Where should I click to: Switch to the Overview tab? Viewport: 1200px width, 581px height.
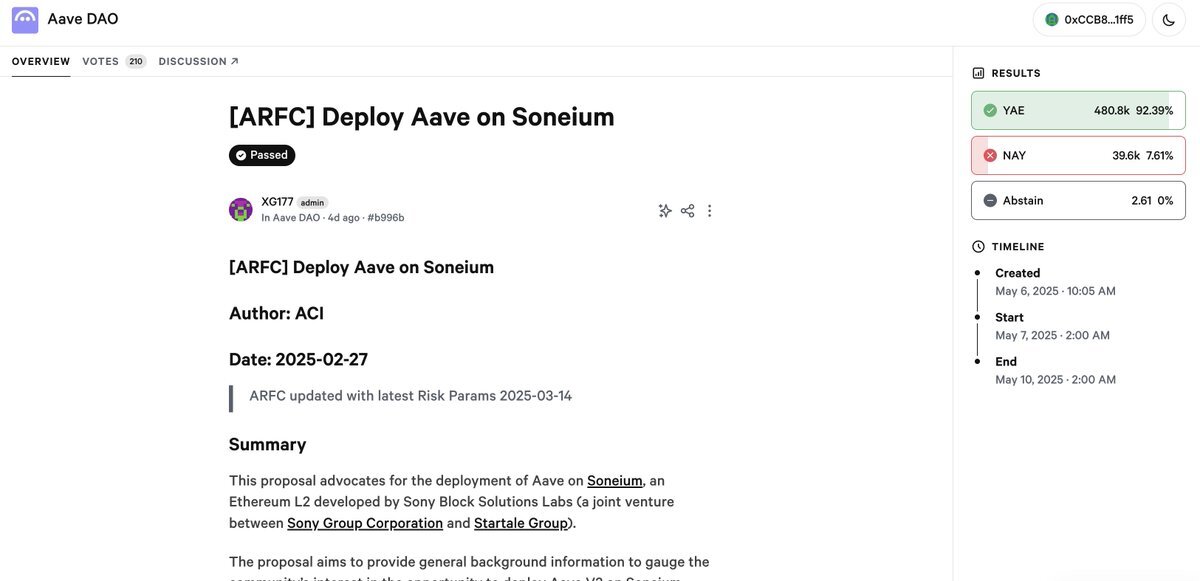(x=41, y=61)
